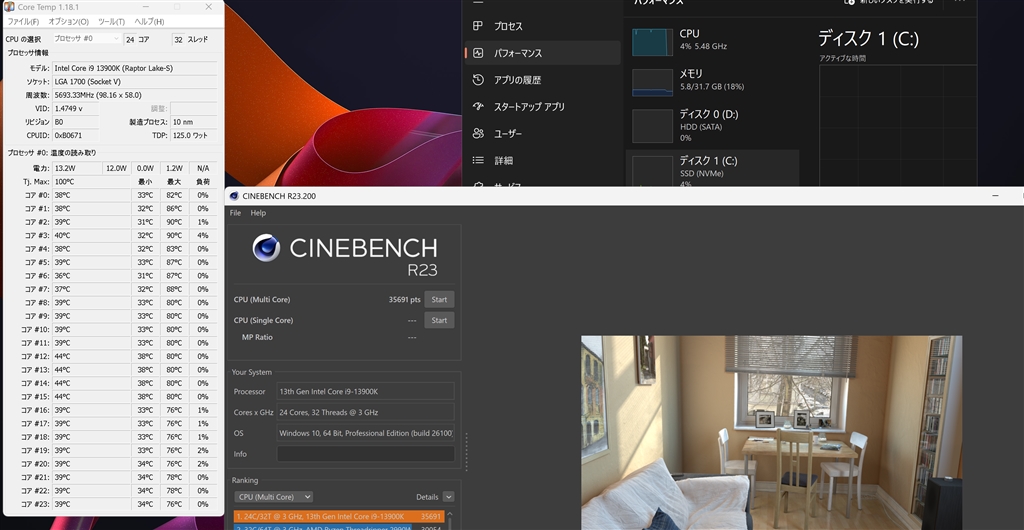The image size is (1024, 530).
Task: Click the MP Ratio label in Cinebench
Action: click(x=257, y=337)
